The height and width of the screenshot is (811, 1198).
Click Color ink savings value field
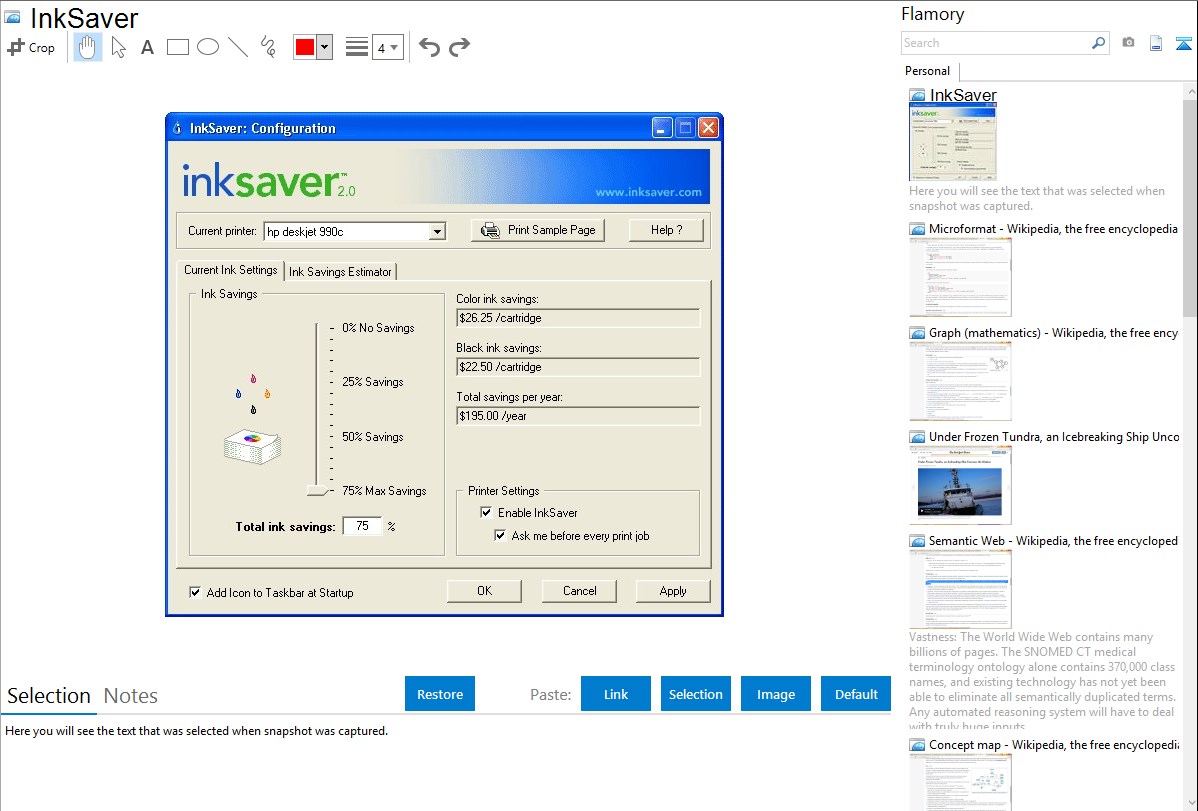pyautogui.click(x=578, y=318)
